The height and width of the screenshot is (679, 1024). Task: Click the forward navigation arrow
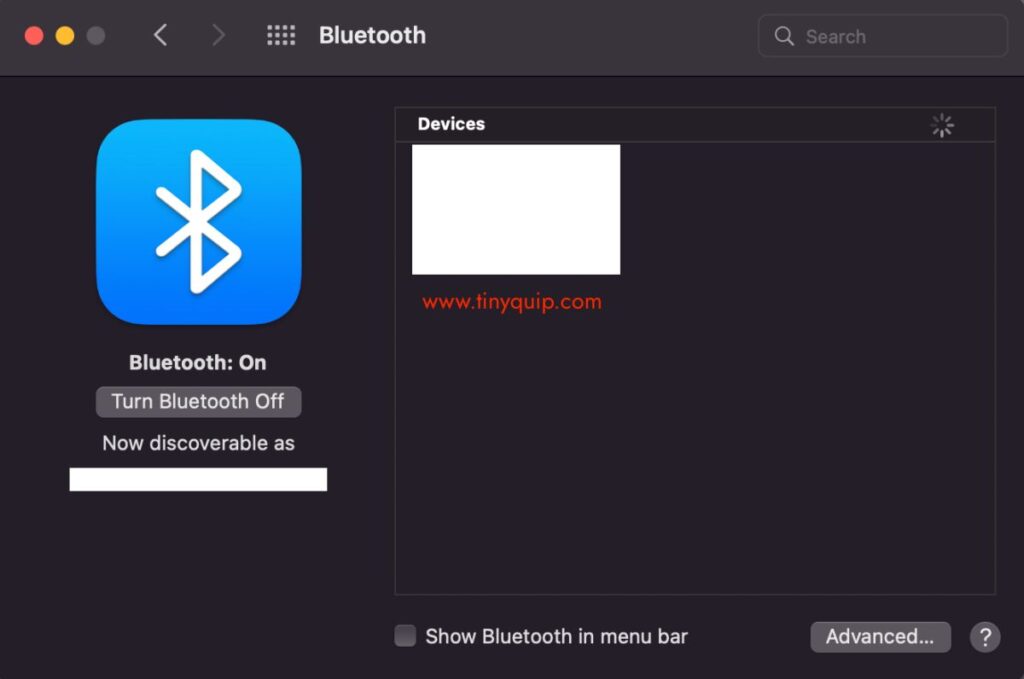pos(218,34)
